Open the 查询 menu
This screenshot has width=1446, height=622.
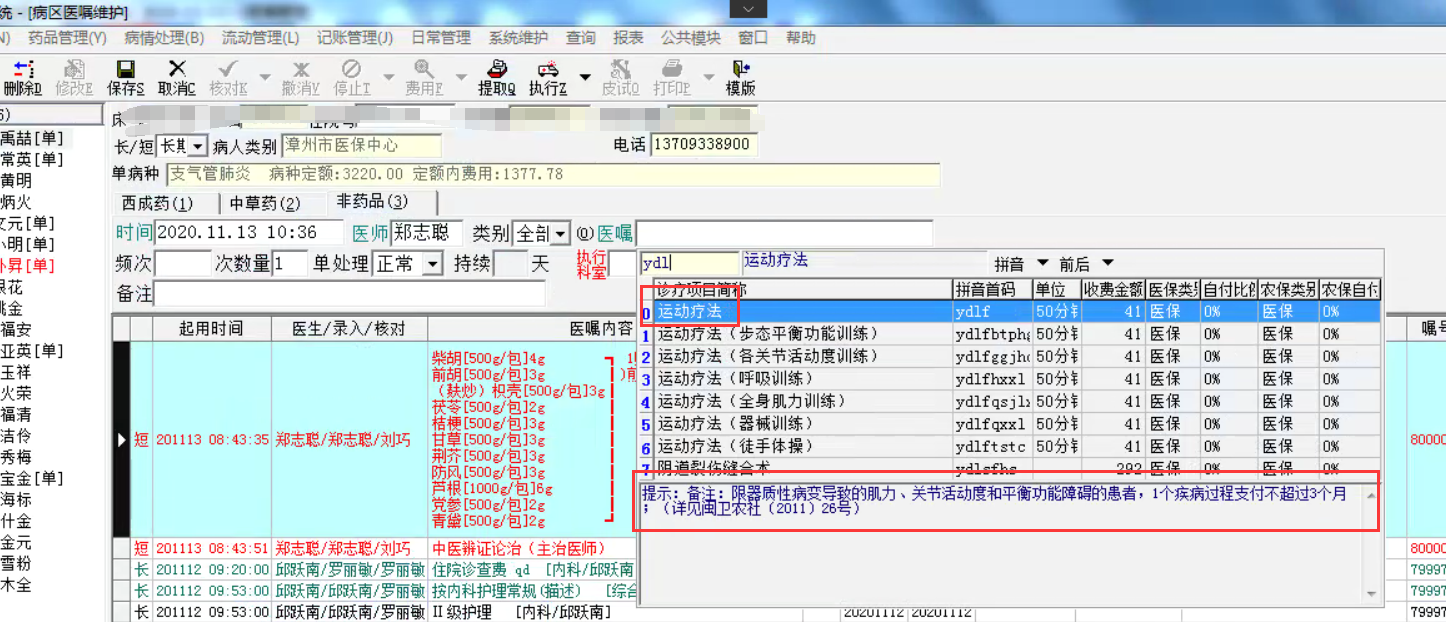pos(581,38)
